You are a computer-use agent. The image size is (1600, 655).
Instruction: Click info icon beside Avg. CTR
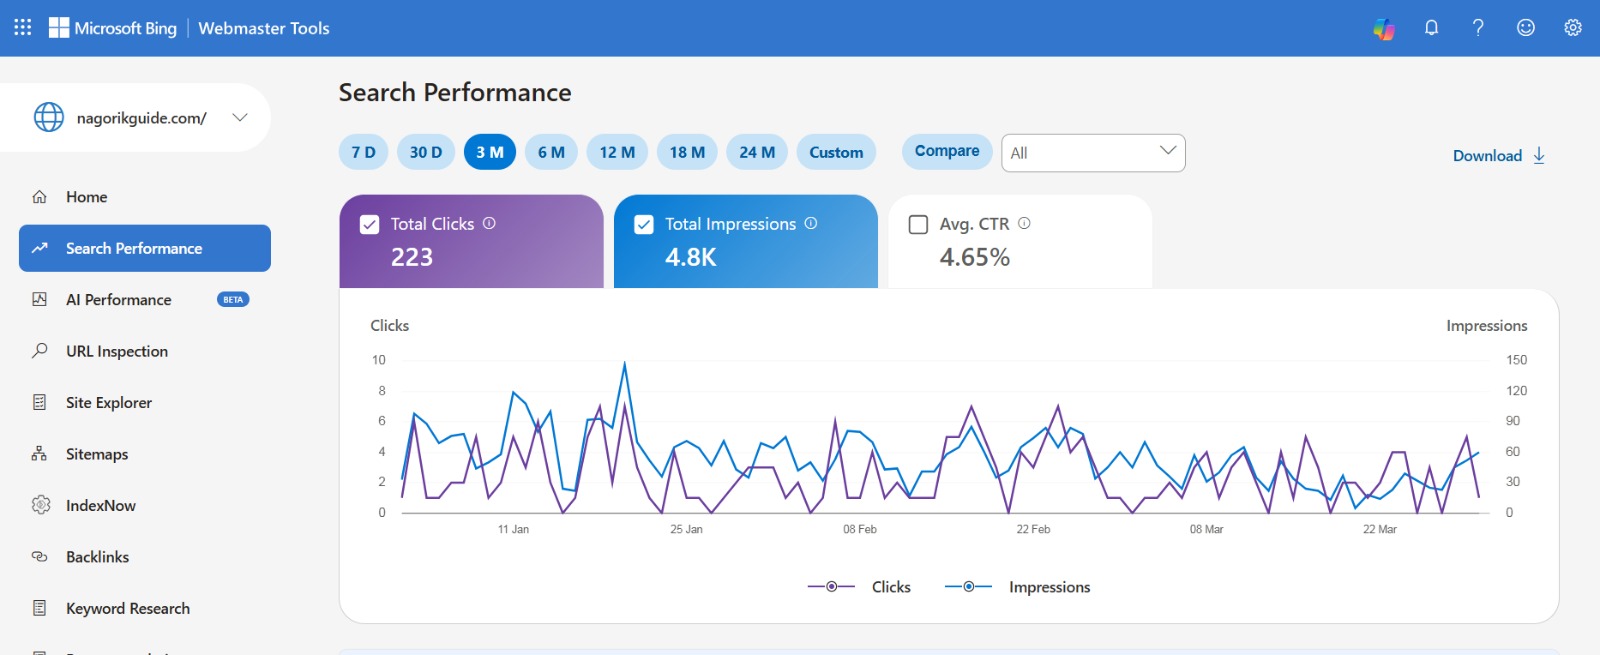coord(1024,223)
